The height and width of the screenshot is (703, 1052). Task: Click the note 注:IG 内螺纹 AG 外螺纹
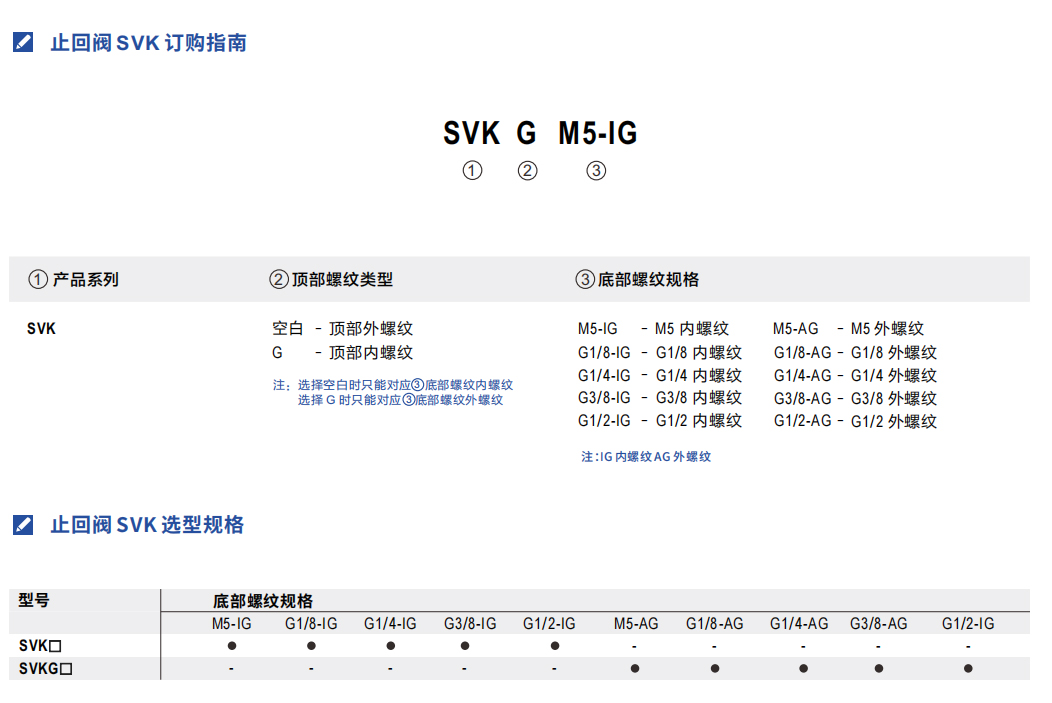[x=646, y=457]
